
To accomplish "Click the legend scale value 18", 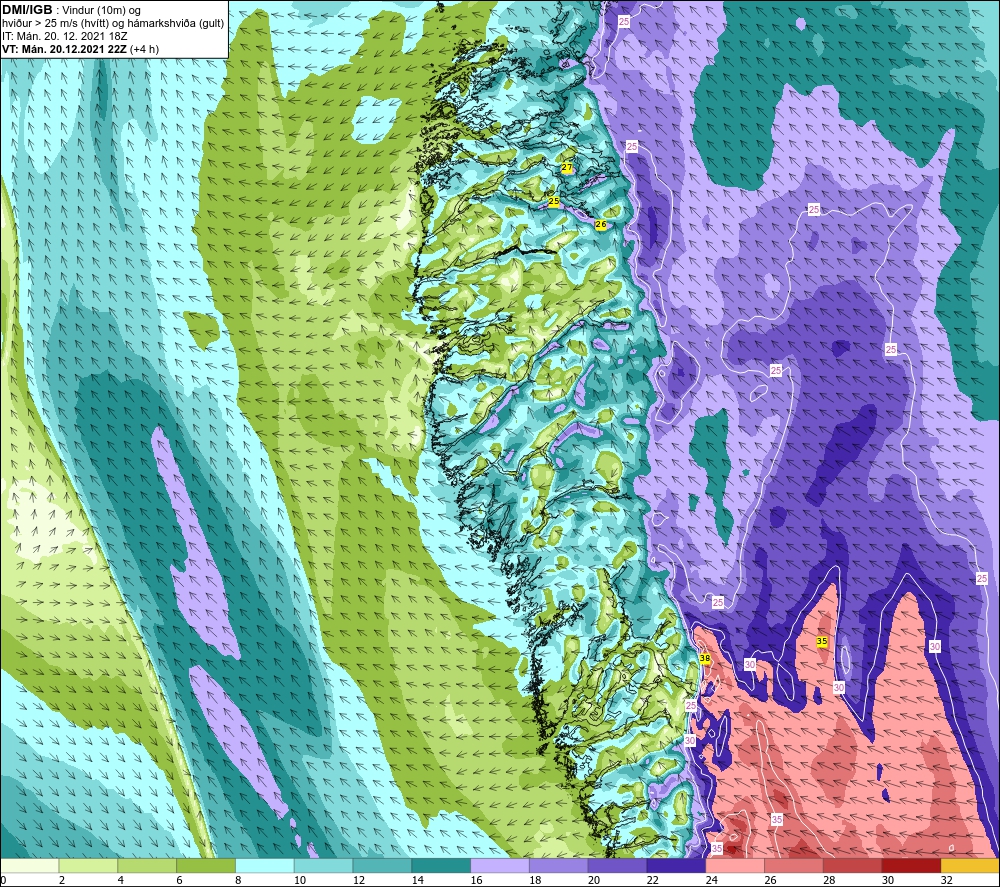I will (x=535, y=880).
